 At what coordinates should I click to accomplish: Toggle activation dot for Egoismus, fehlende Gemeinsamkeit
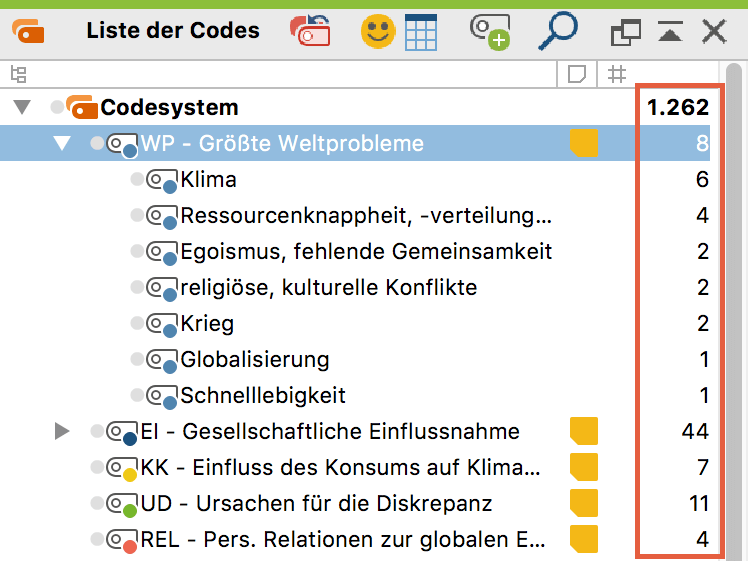click(x=137, y=251)
